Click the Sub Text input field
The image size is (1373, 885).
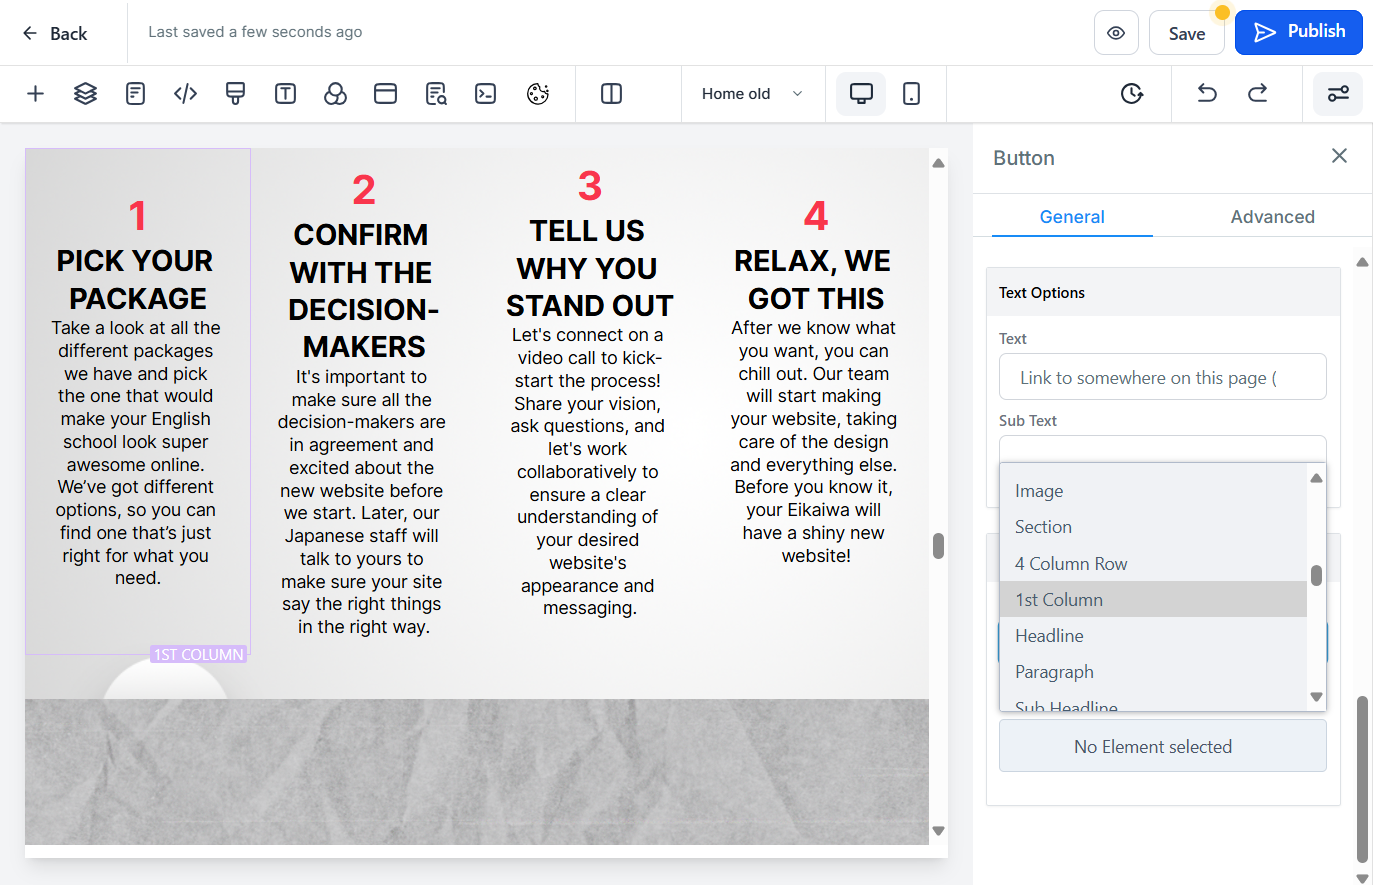coord(1163,449)
